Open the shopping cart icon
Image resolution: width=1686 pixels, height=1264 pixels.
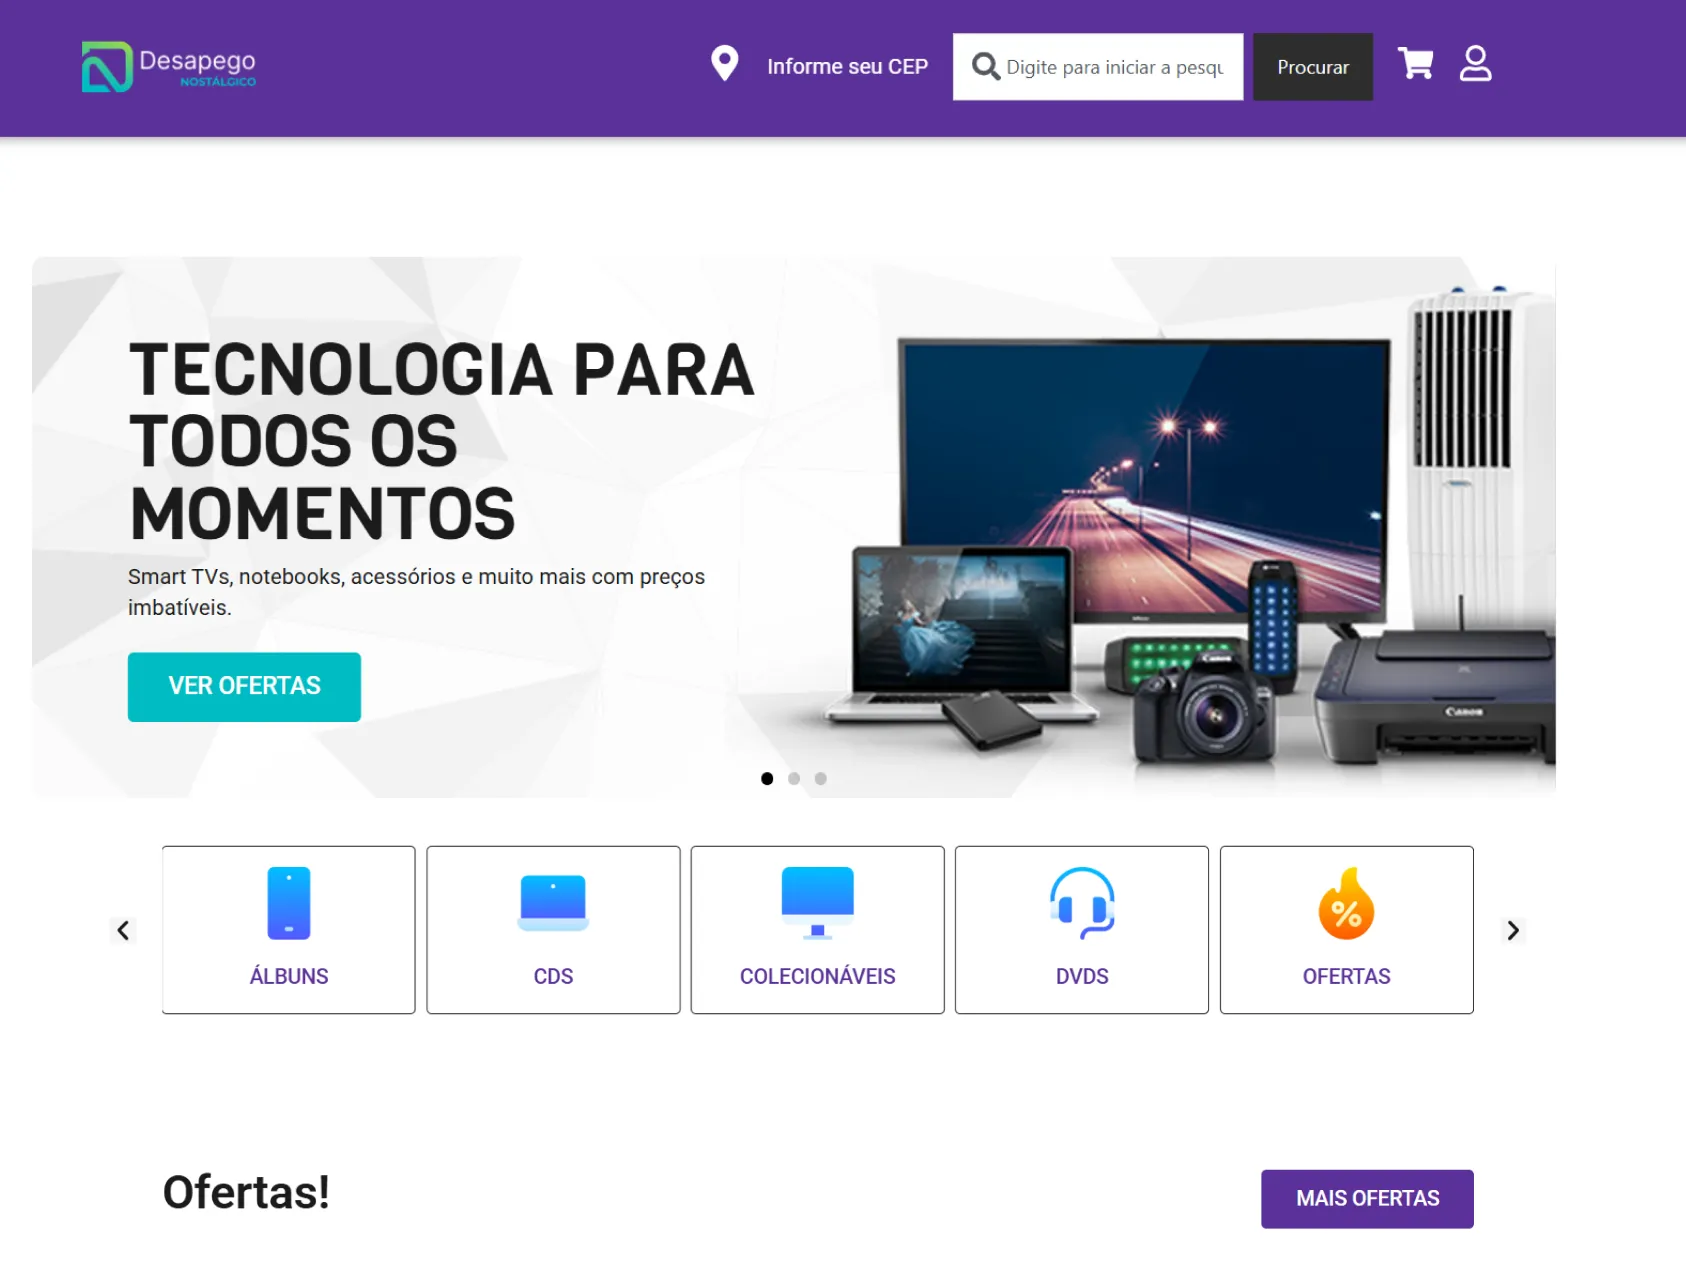click(x=1415, y=64)
